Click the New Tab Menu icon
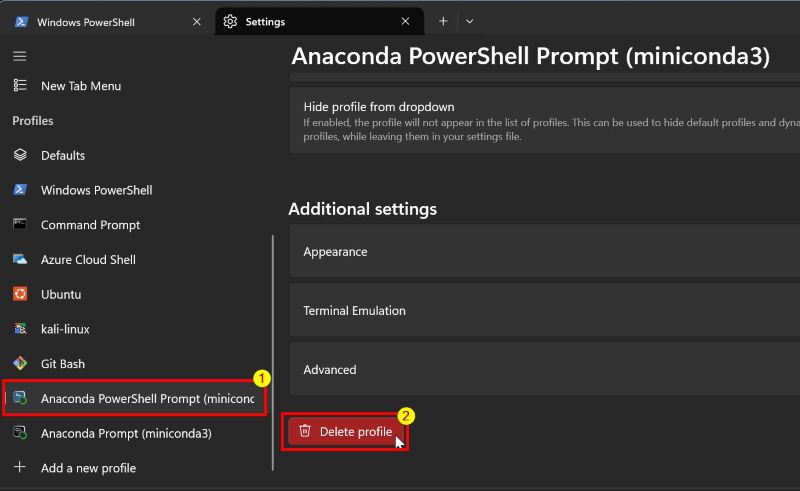 pyautogui.click(x=19, y=86)
